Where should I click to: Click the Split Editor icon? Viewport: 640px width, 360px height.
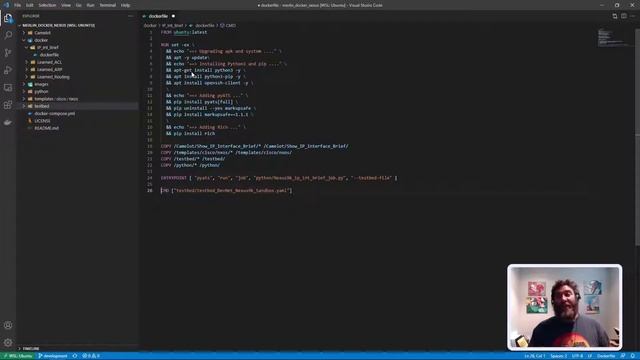624,16
